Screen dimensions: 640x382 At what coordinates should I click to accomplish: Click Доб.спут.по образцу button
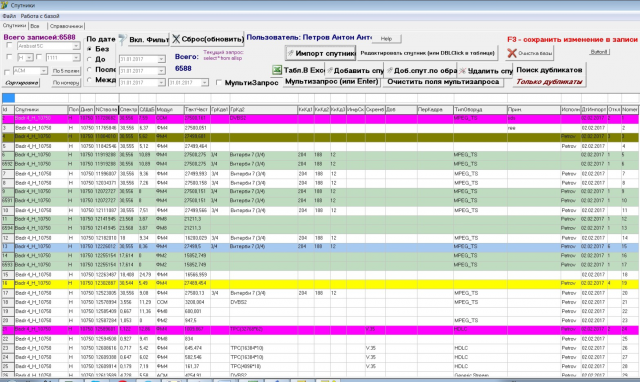point(422,71)
